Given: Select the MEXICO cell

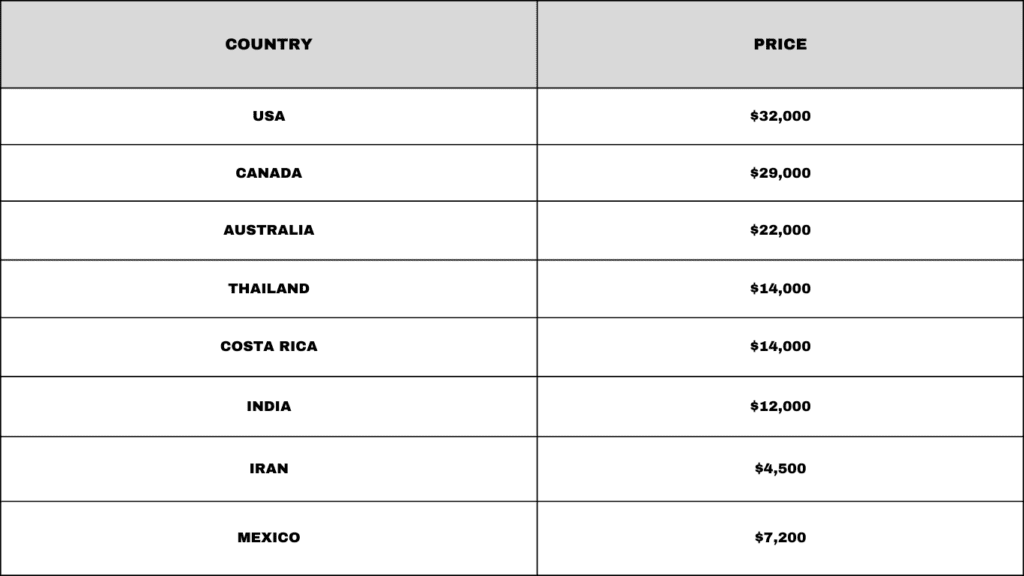Looking at the screenshot, I should click(268, 538).
